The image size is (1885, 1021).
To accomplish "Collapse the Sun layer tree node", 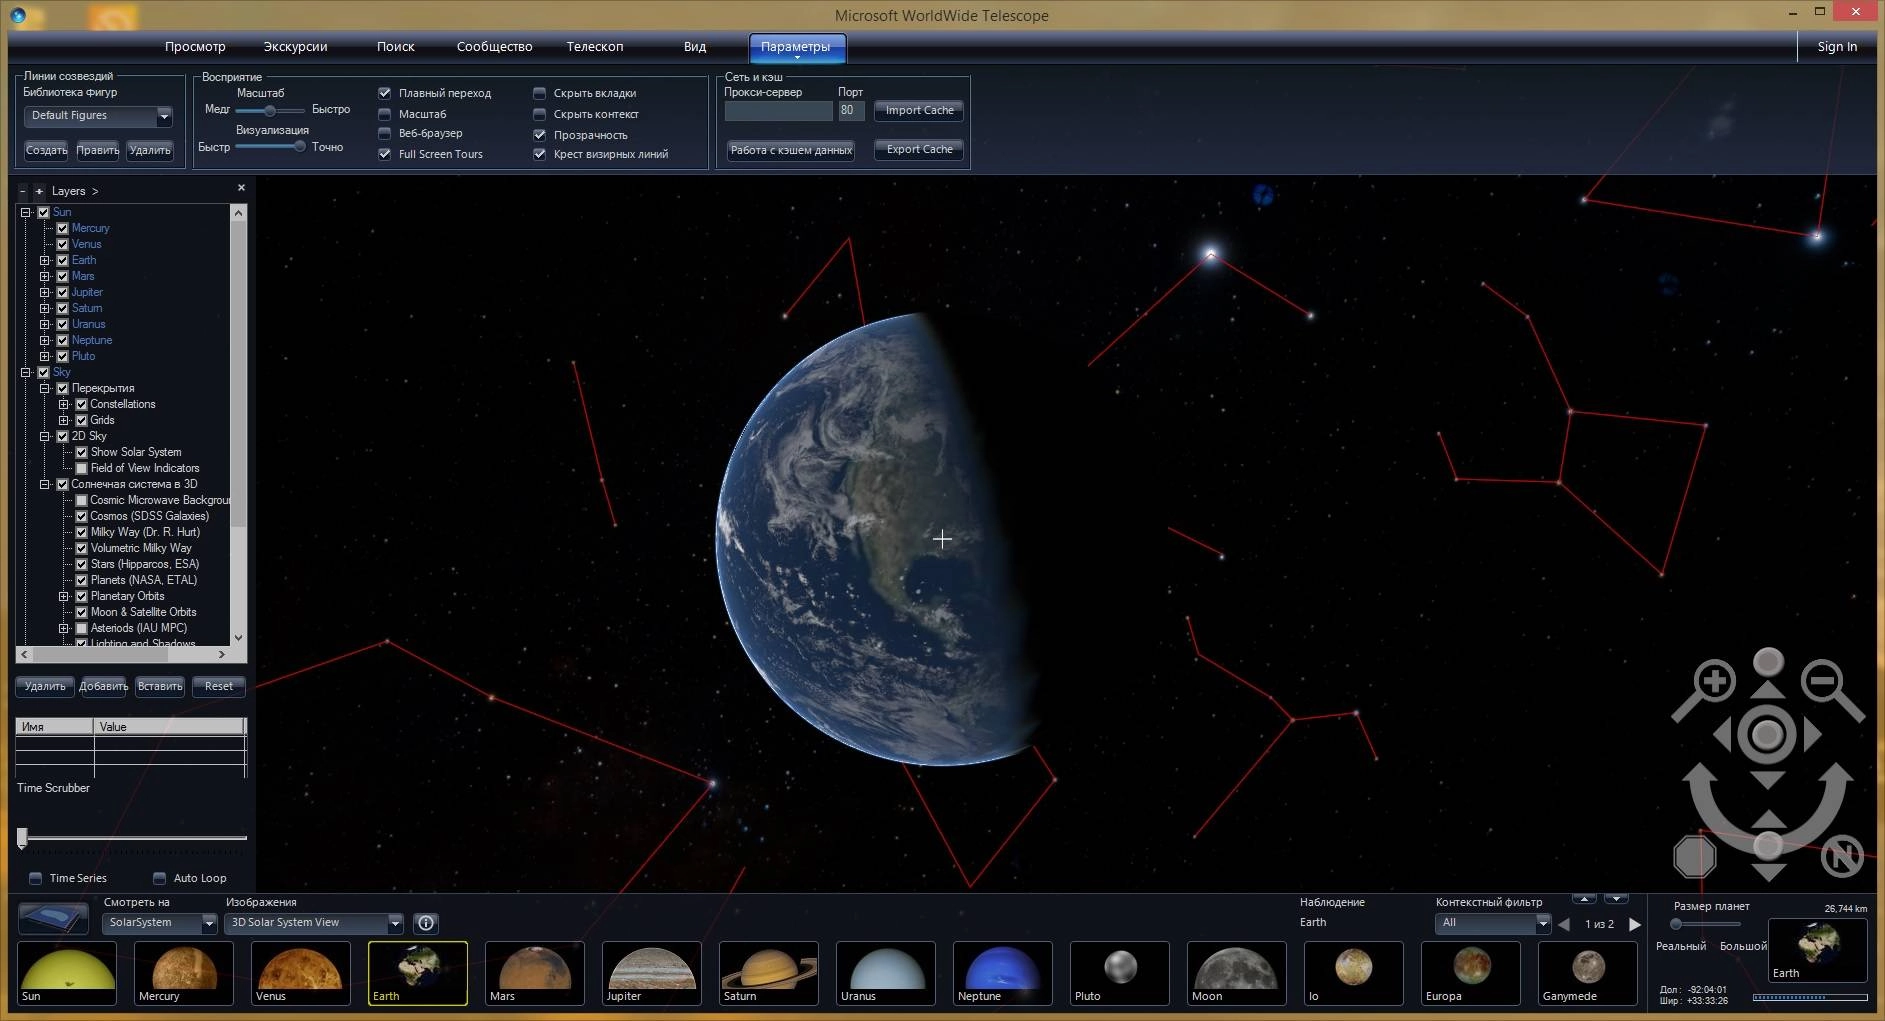I will click(26, 212).
